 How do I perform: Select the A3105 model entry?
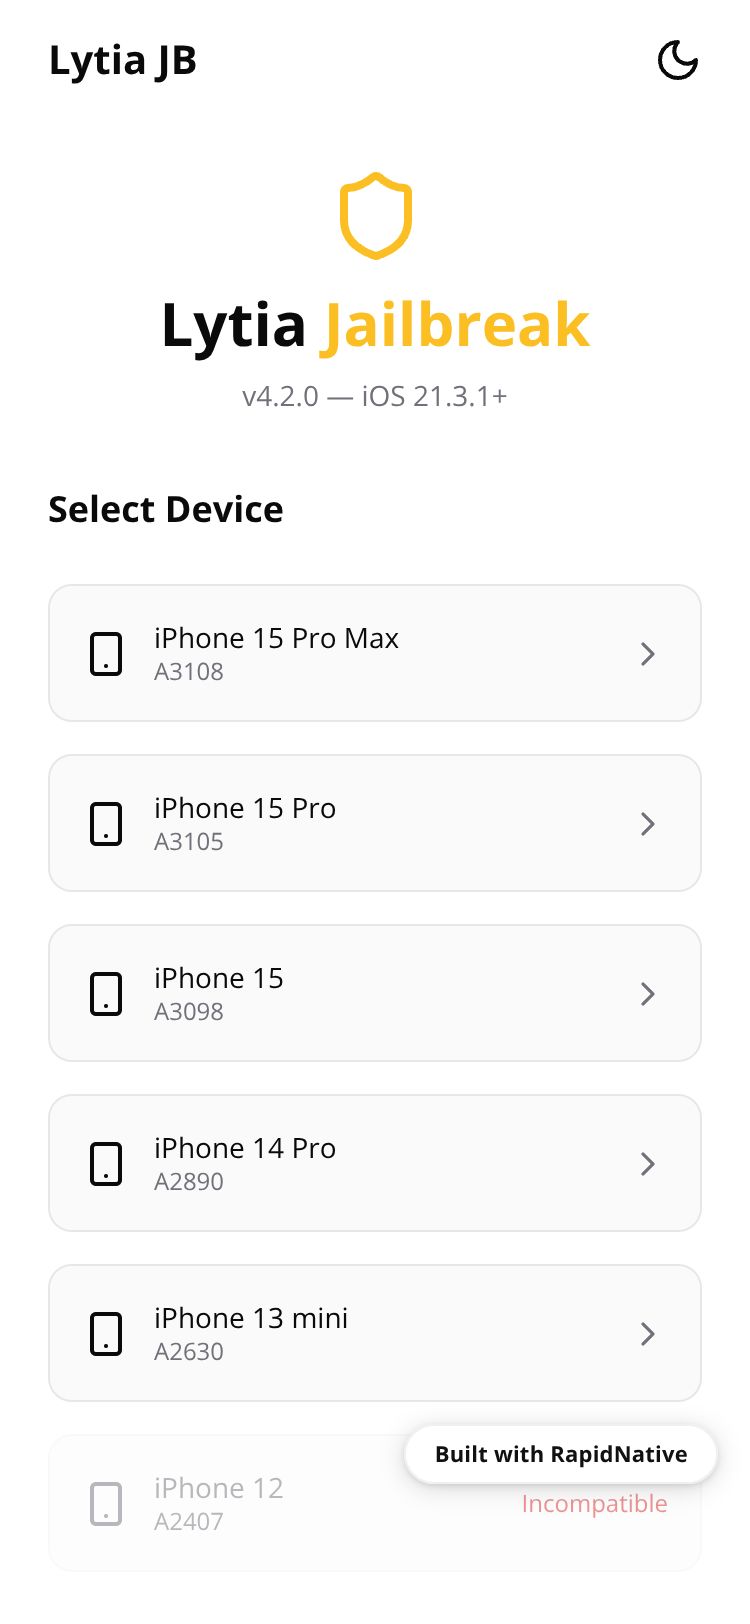coord(189,842)
